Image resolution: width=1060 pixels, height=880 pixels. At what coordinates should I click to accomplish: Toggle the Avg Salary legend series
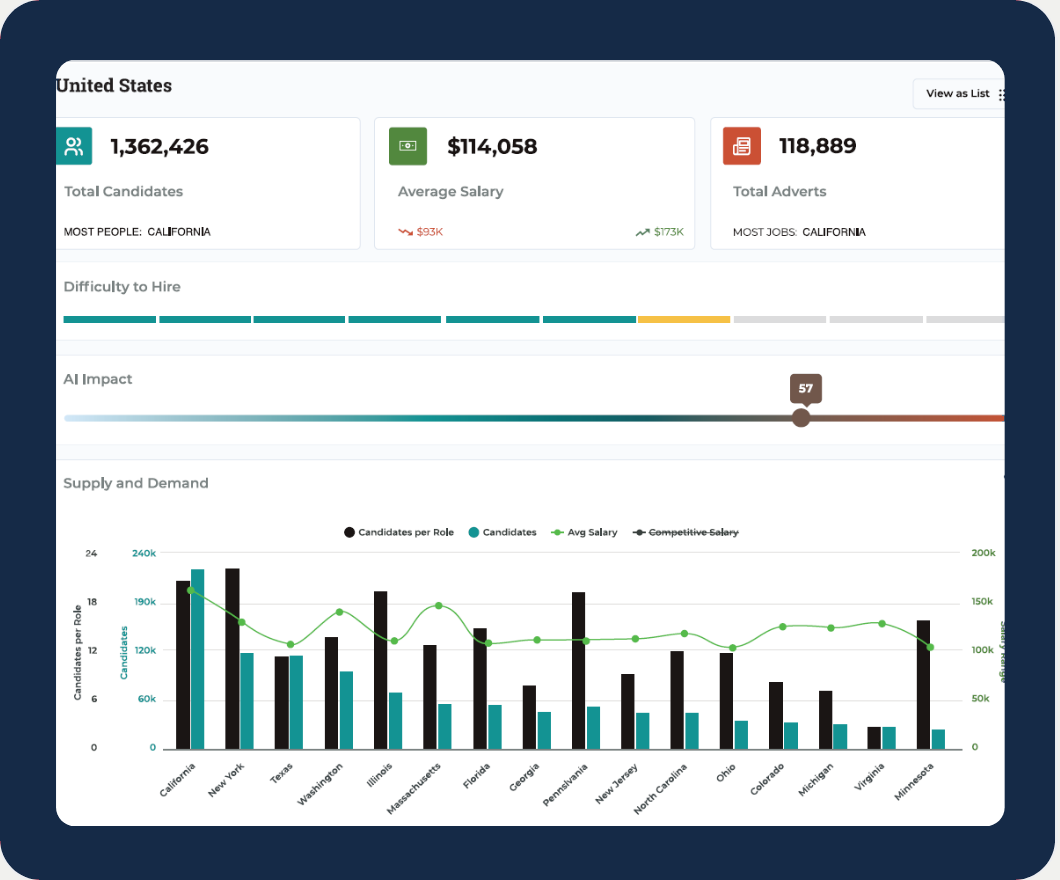pyautogui.click(x=585, y=533)
